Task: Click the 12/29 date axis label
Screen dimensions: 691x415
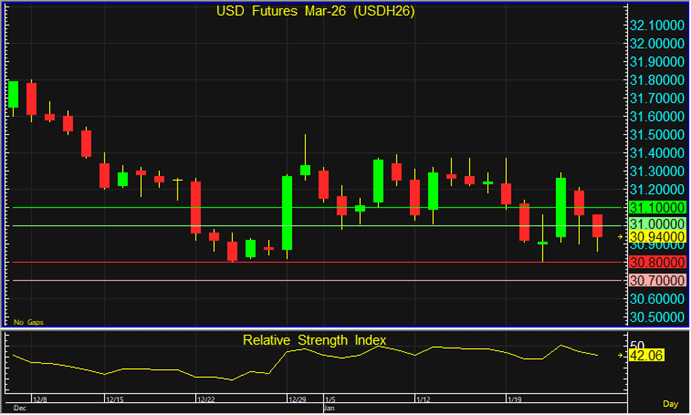Action: point(297,399)
